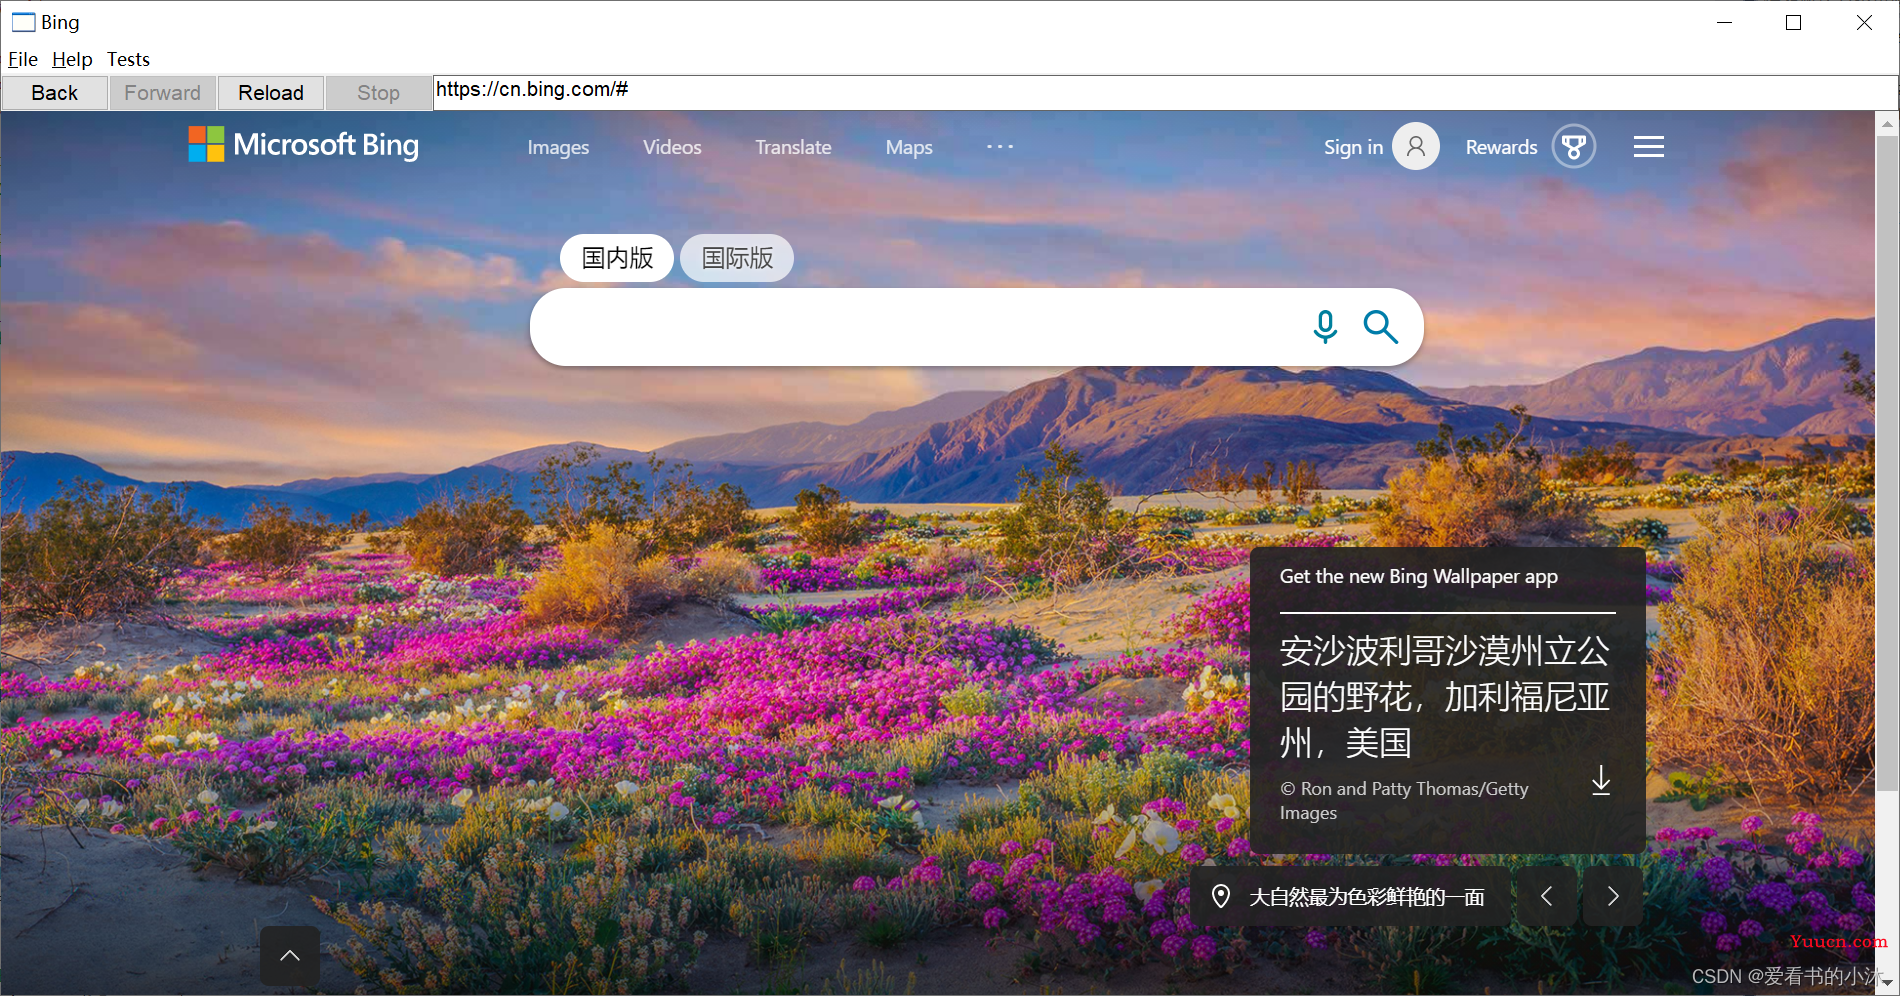Click the Back button
This screenshot has width=1900, height=996.
click(55, 93)
